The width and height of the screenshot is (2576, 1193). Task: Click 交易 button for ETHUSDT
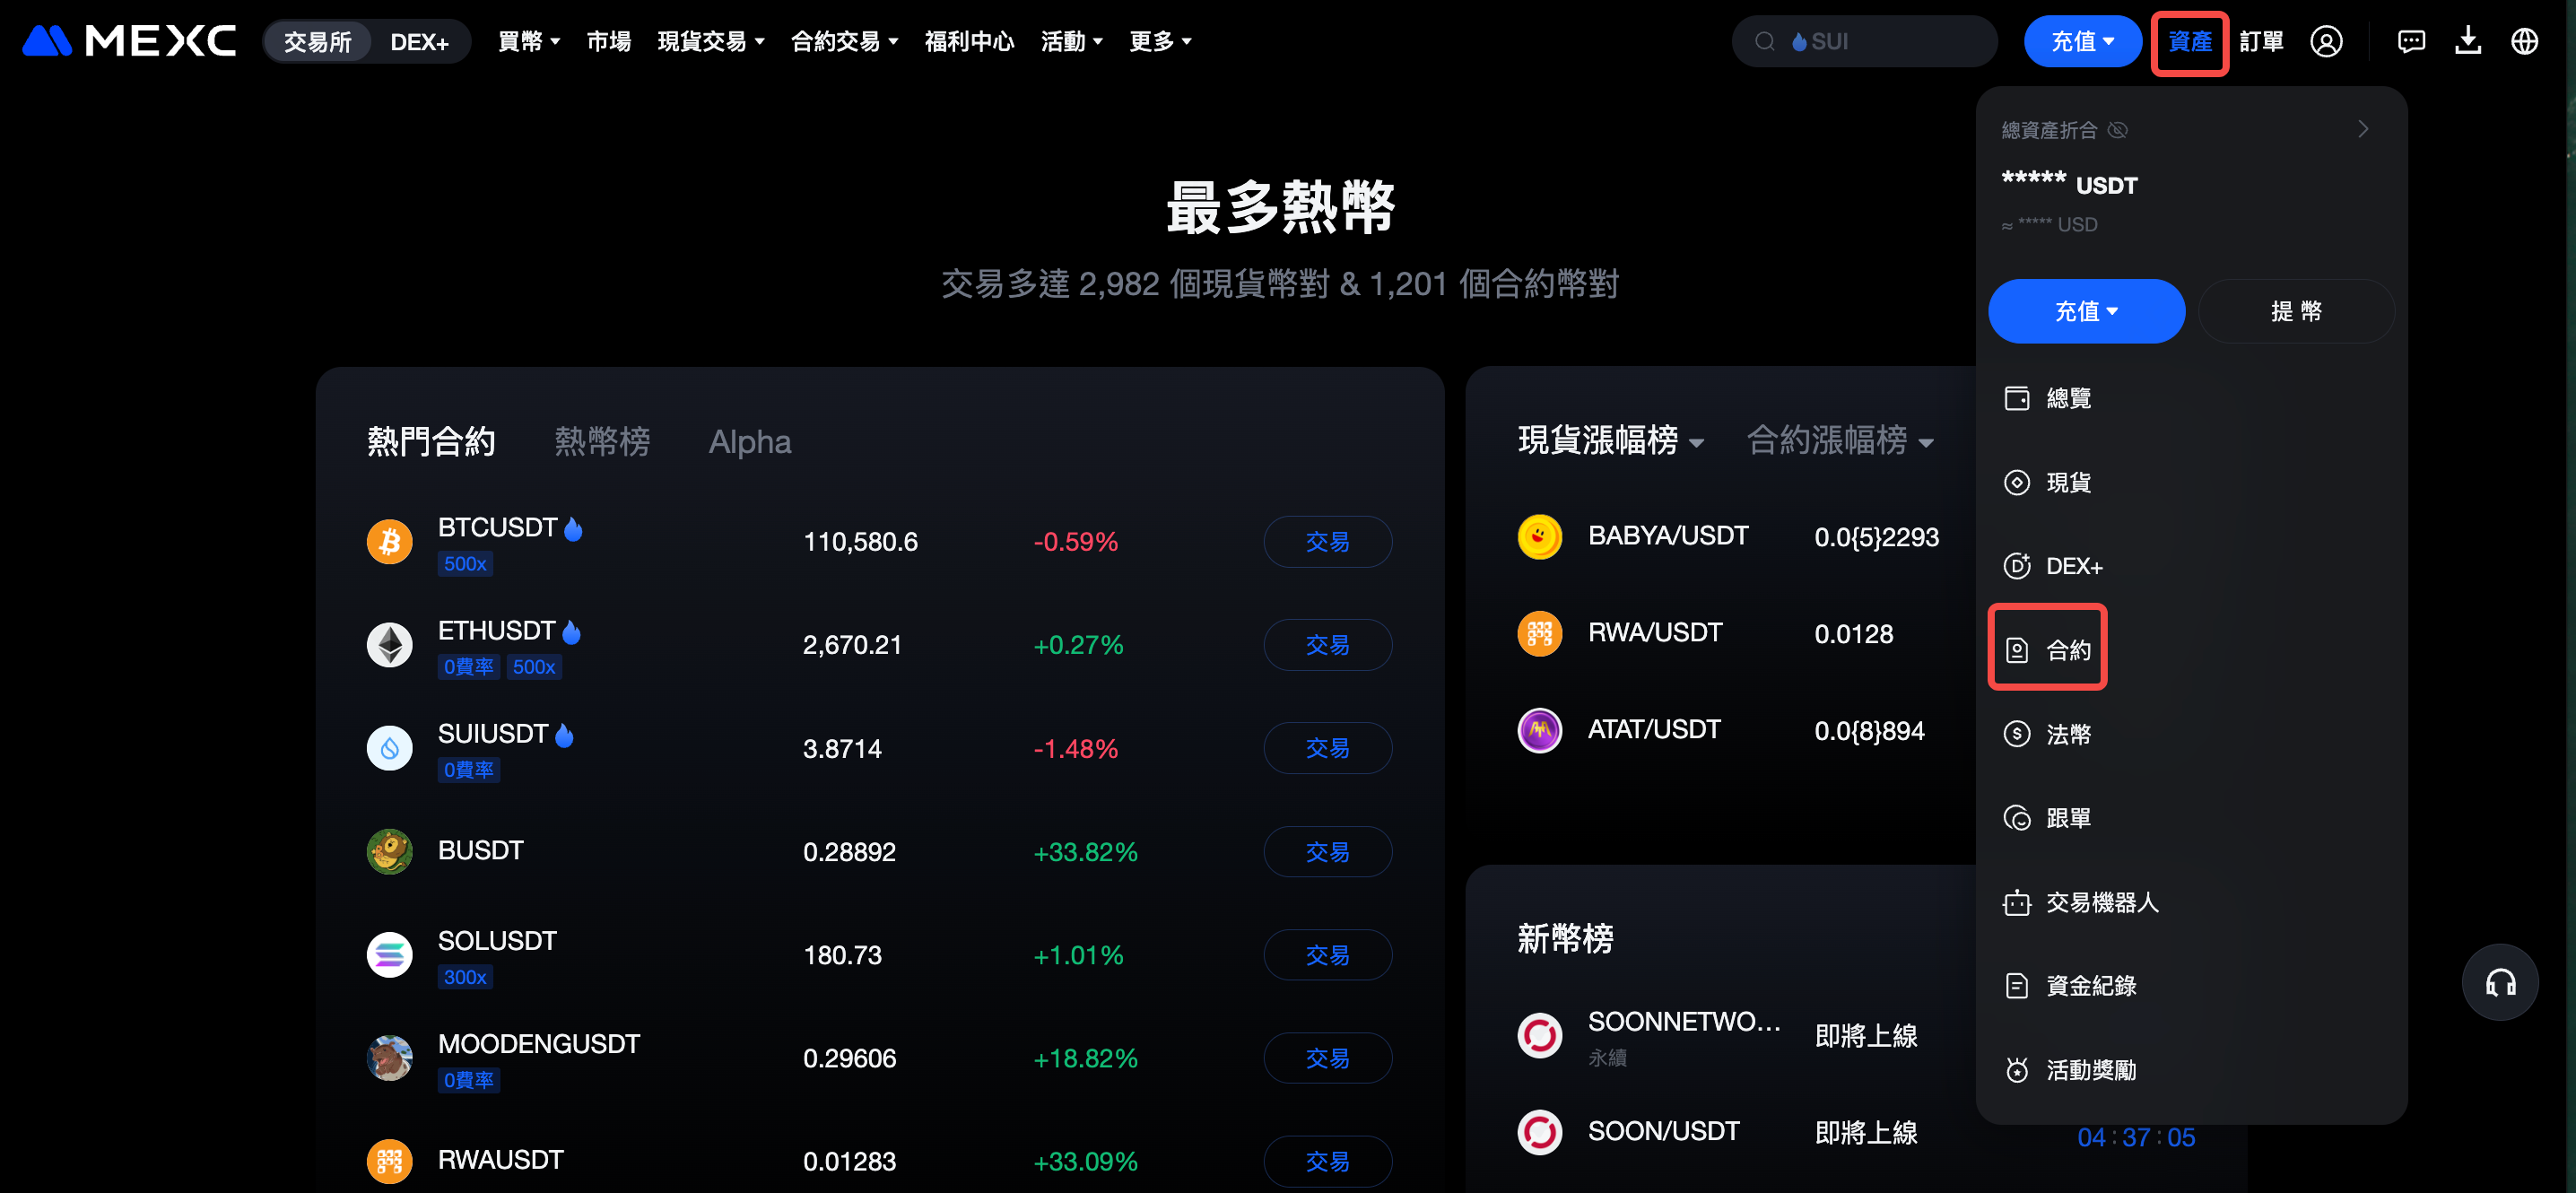pyautogui.click(x=1327, y=645)
